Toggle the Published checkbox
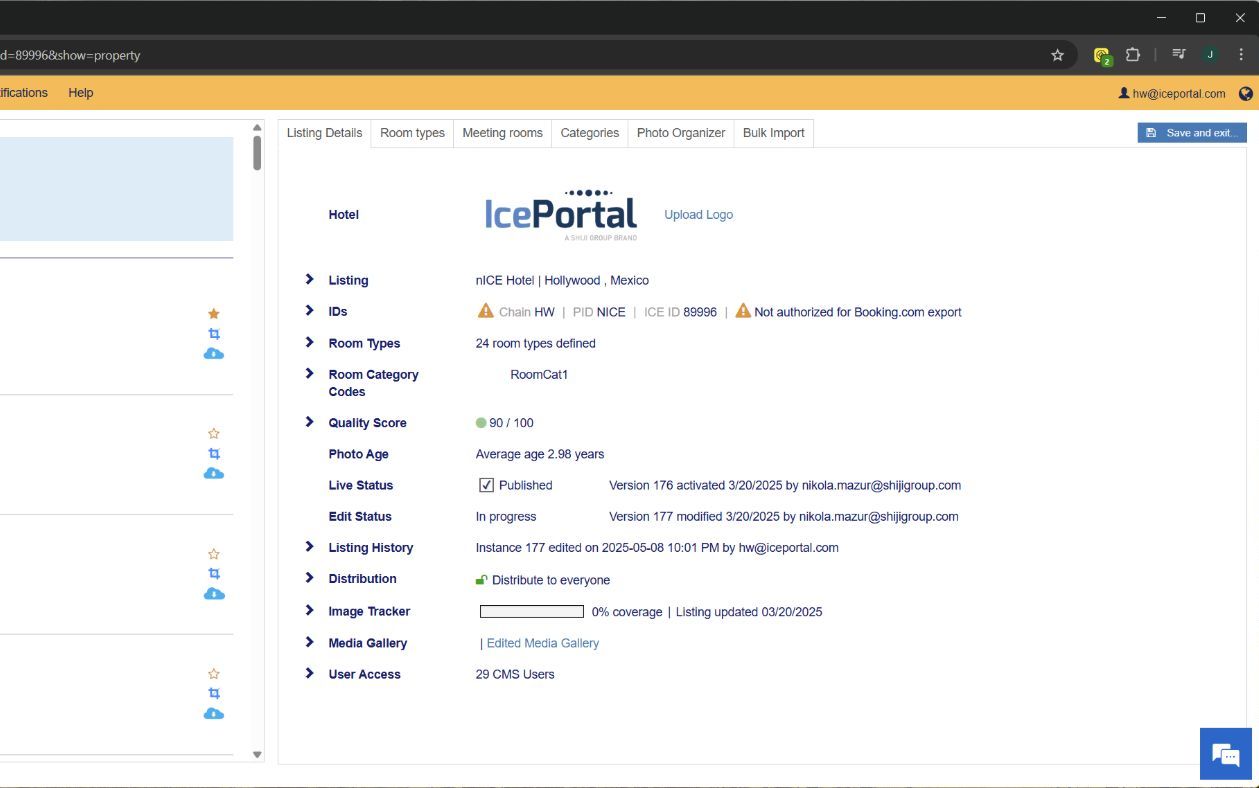1259x788 pixels. coord(486,485)
